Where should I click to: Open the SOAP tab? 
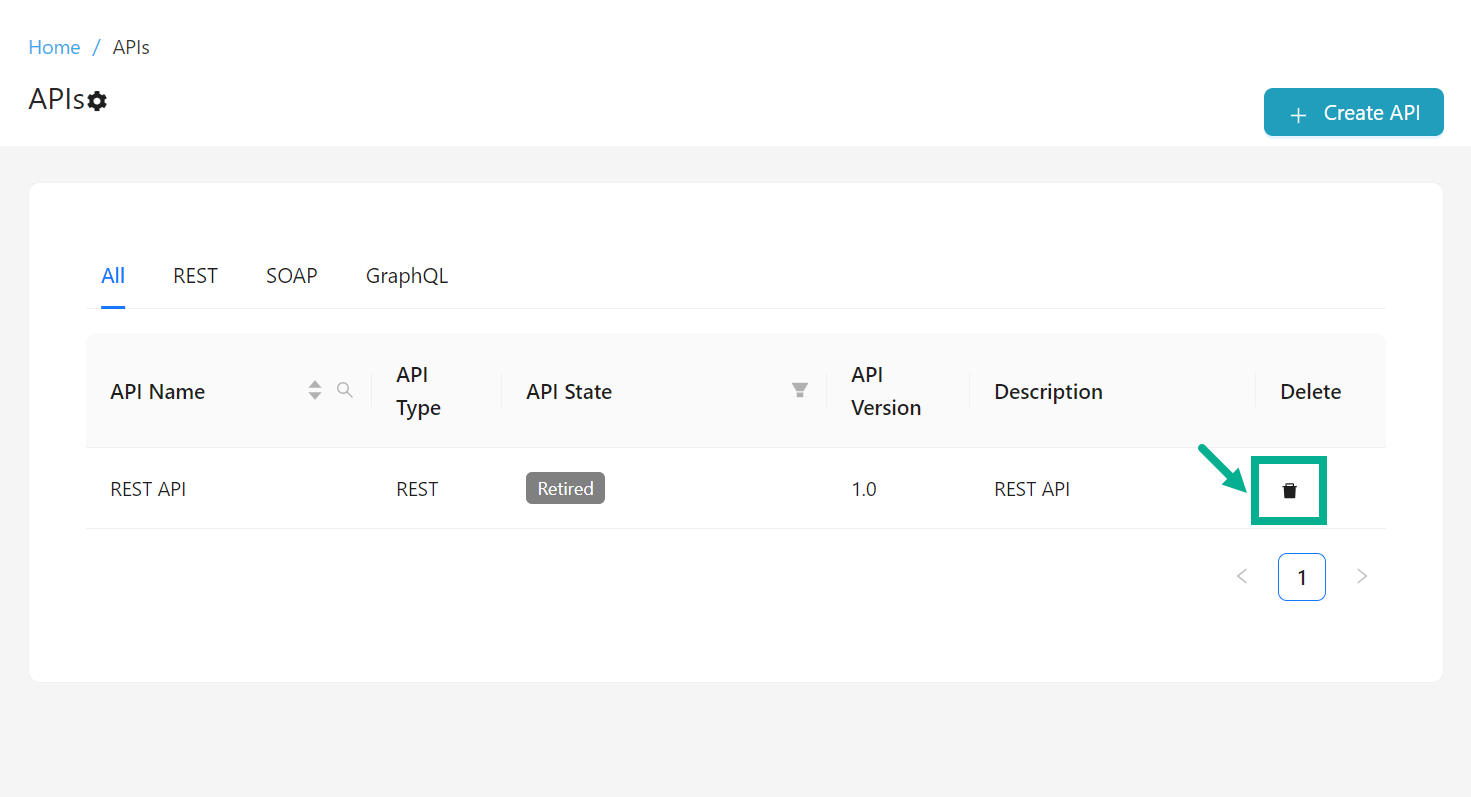point(291,276)
